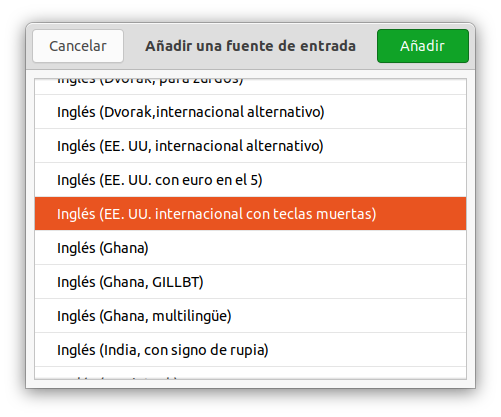
Task: Pick the Dvorak alternative international layout
Action: [250, 112]
